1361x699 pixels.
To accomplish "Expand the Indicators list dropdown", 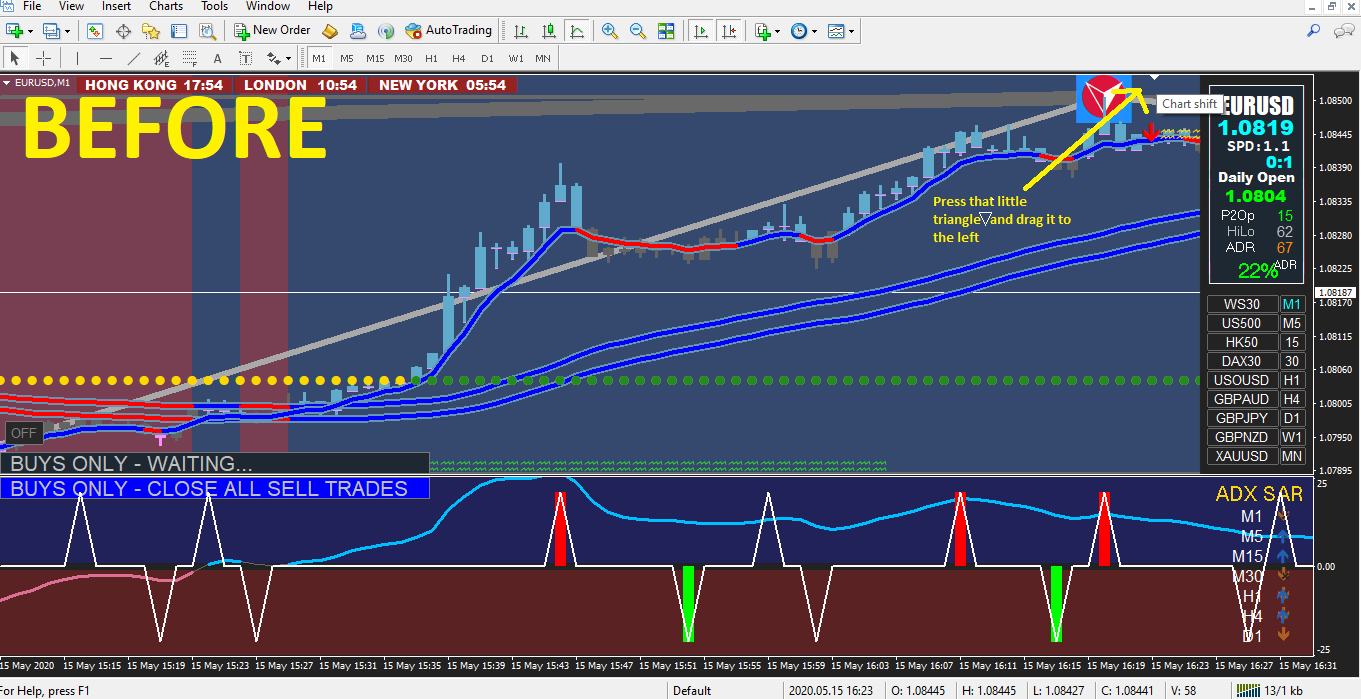I will coord(777,31).
